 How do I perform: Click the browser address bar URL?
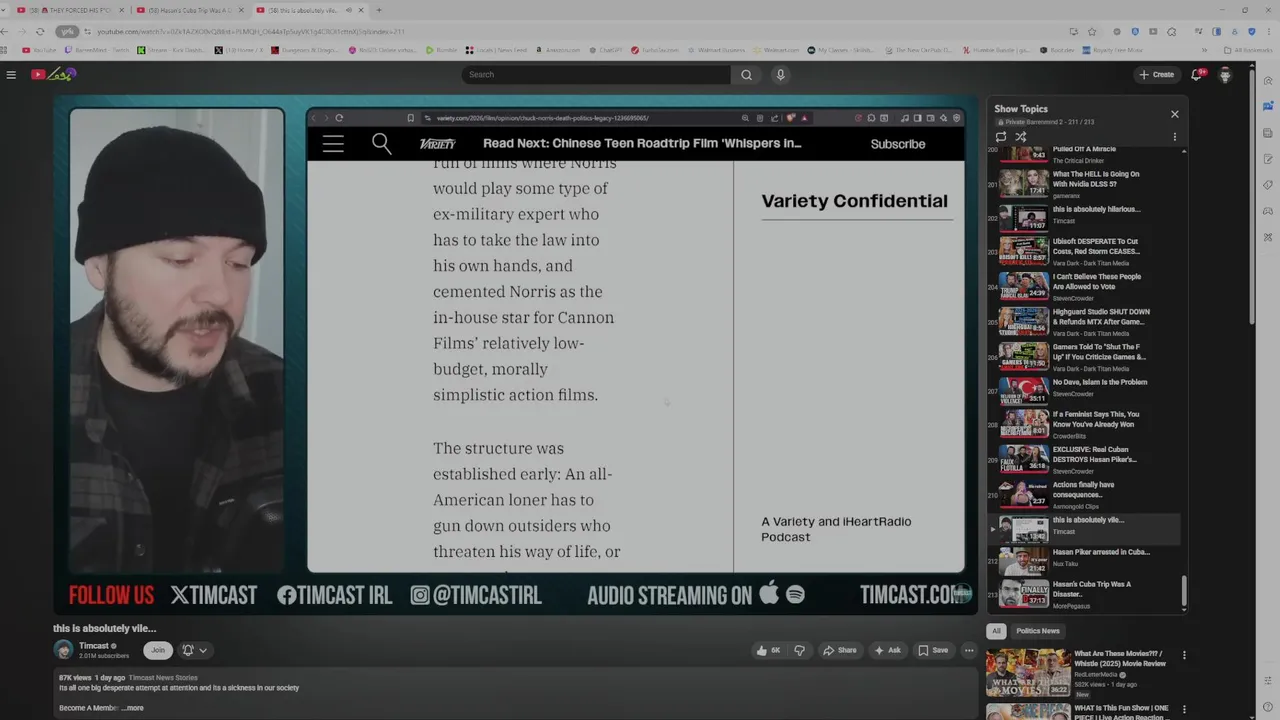click(250, 32)
